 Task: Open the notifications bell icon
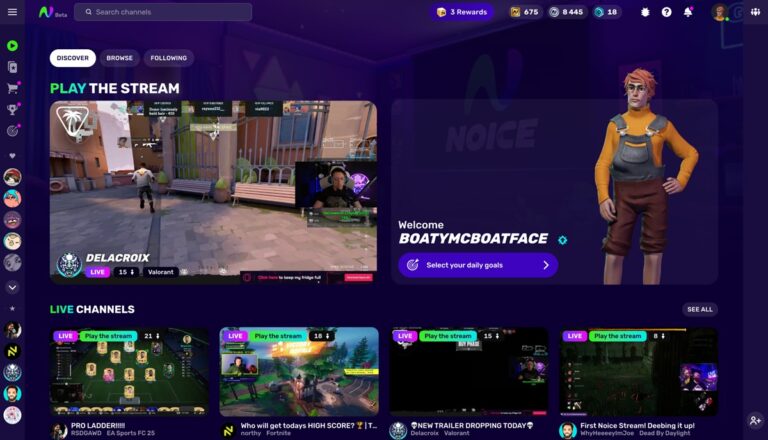[688, 12]
